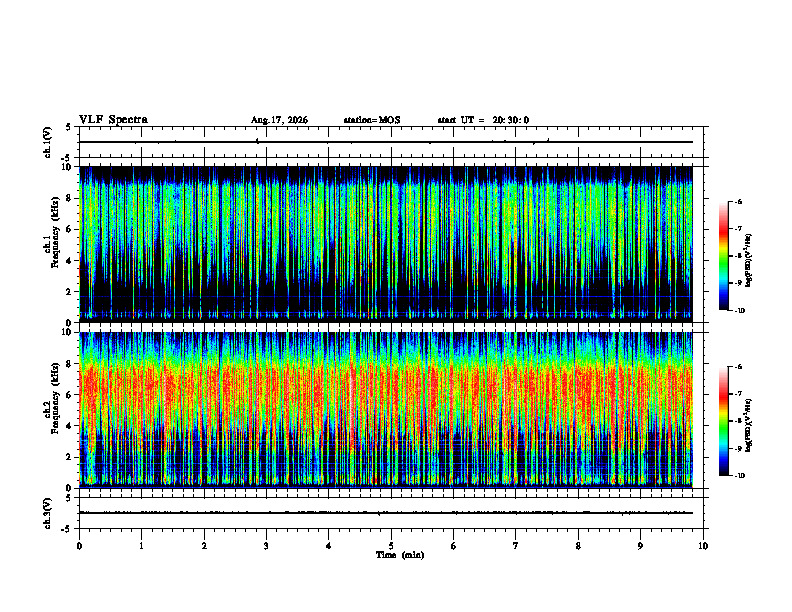The width and height of the screenshot is (792, 612).
Task: Click the ch.2 spectrogram color scale bar
Action: (x=723, y=421)
